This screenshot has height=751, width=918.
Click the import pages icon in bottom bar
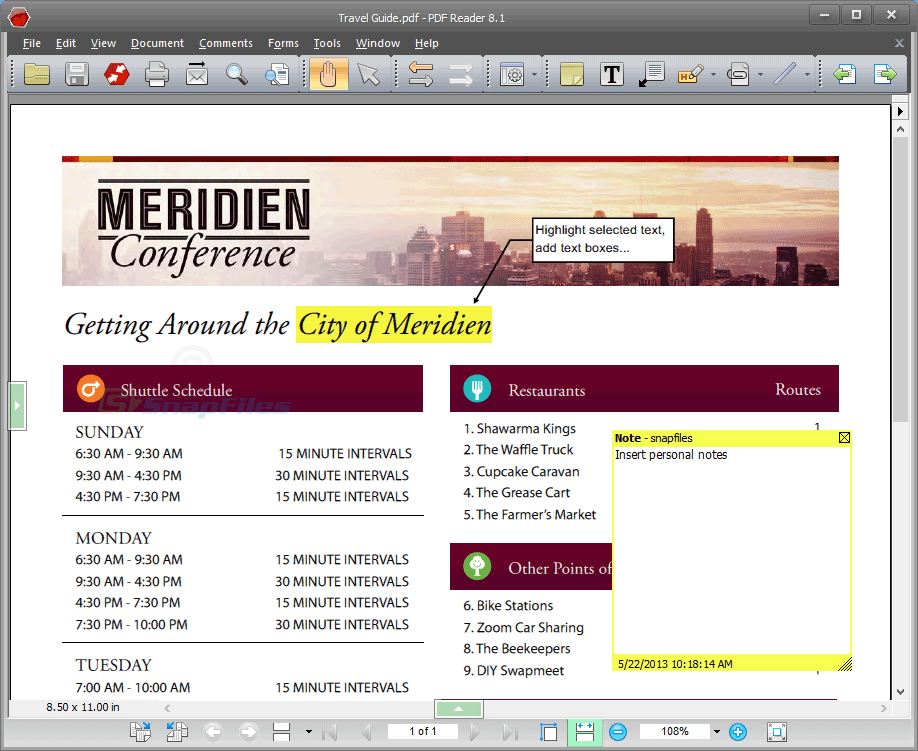pos(177,732)
